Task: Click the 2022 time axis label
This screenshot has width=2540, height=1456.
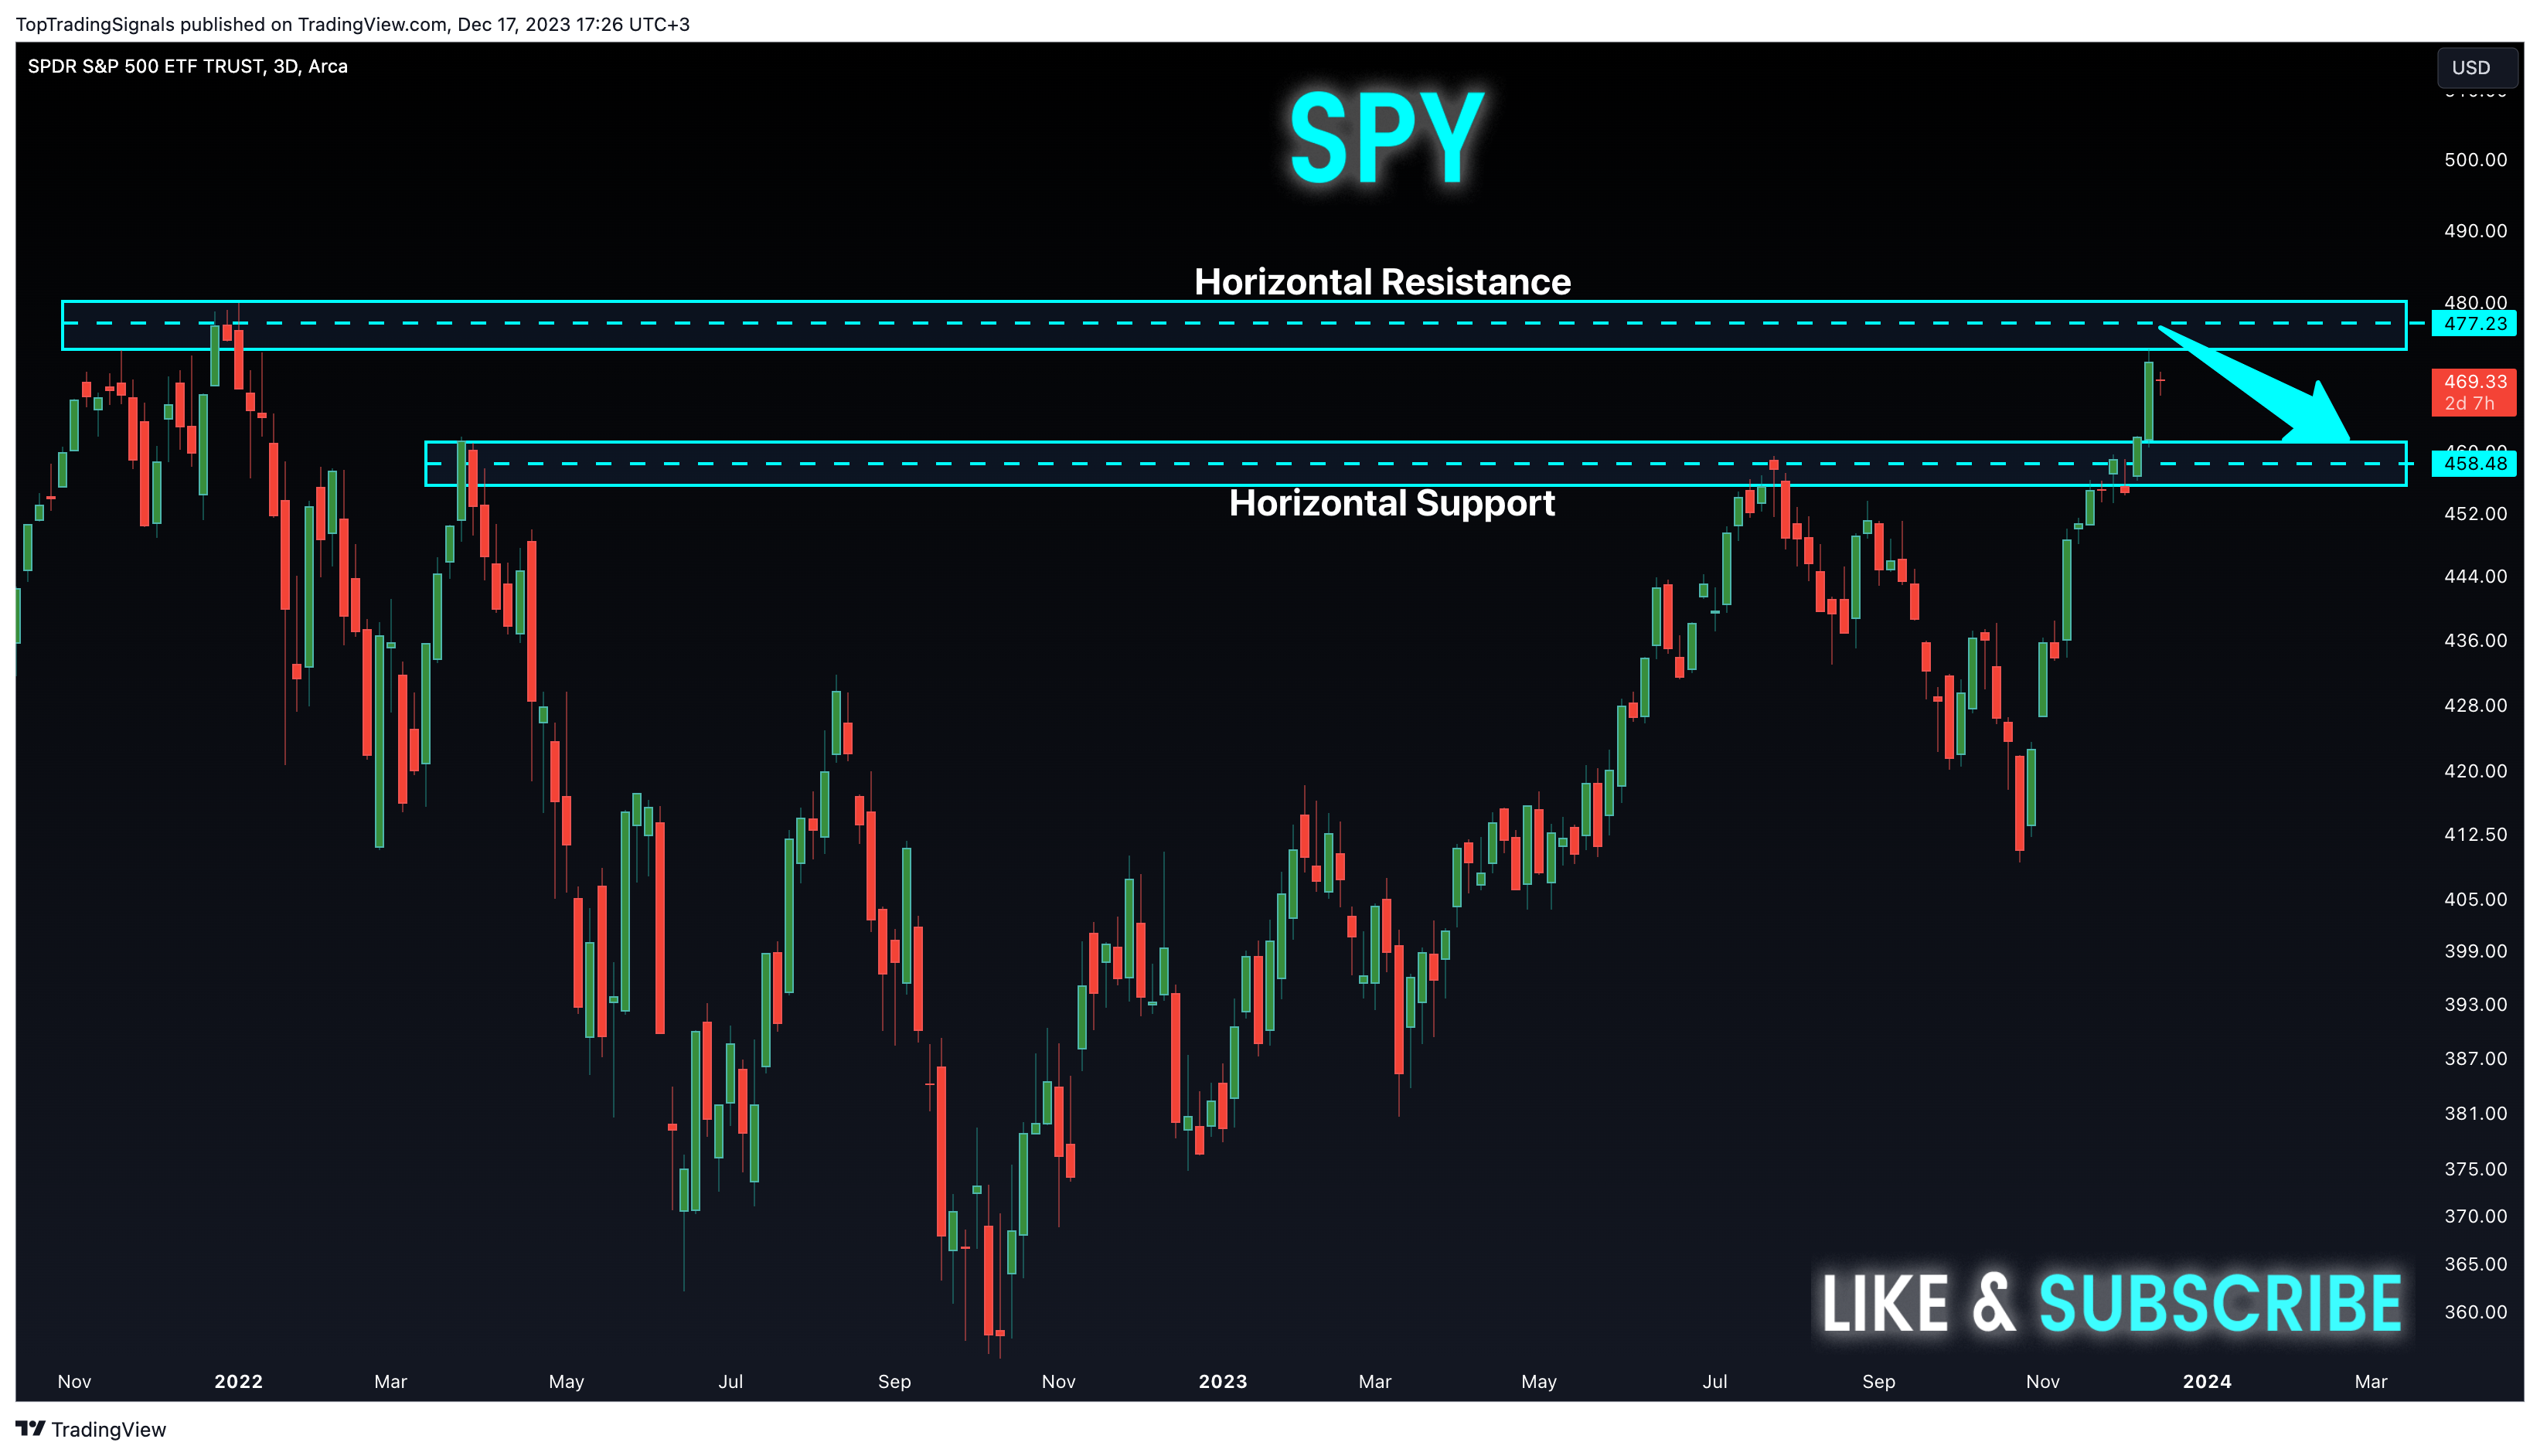Action: [238, 1381]
